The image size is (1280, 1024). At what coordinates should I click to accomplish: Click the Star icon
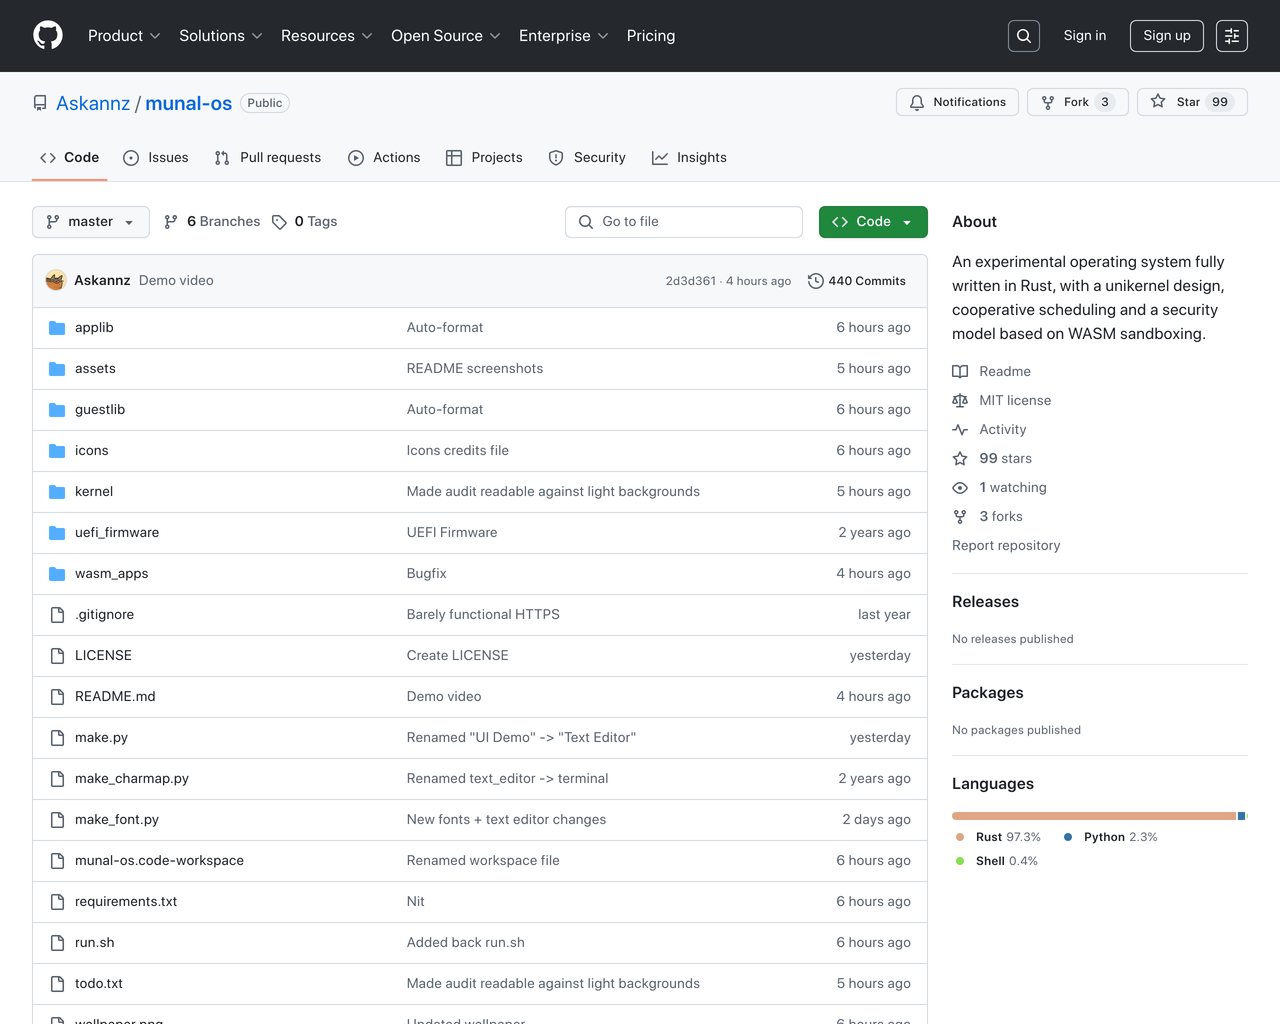(1158, 102)
